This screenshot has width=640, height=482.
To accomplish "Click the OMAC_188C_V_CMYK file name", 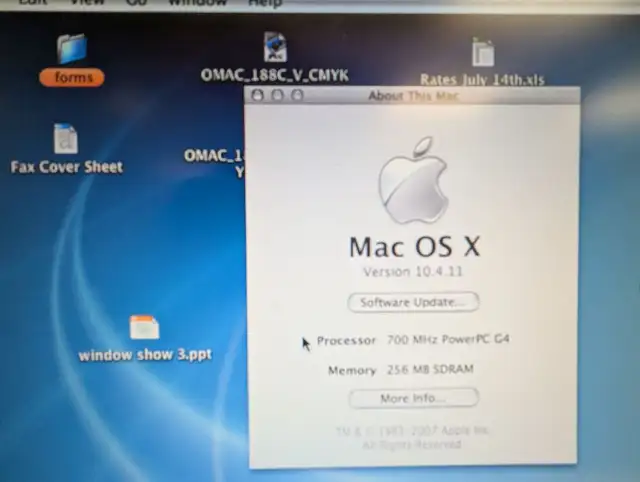I will (x=275, y=75).
